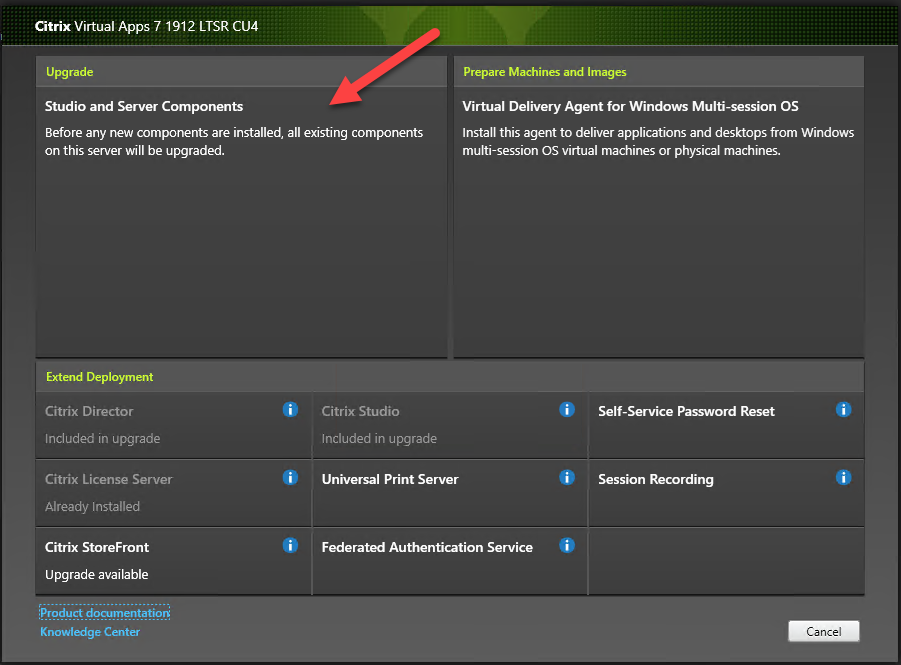901x665 pixels.
Task: Click Citrix Virtual Apps 7 1912 title
Action: click(x=147, y=26)
